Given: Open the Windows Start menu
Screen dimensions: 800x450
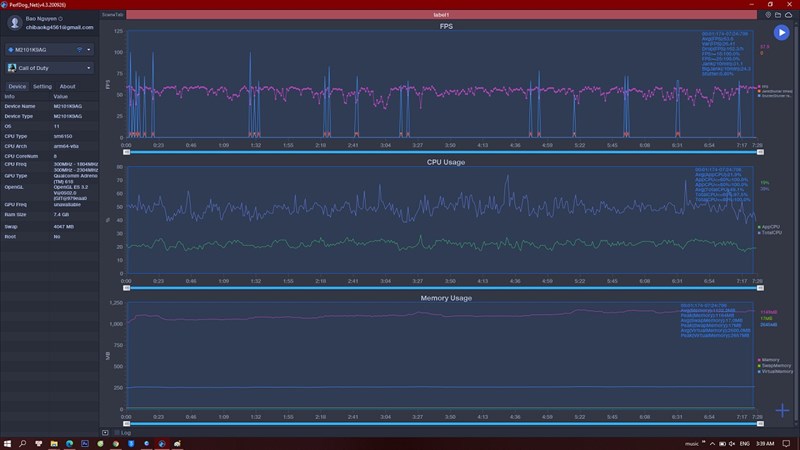Looking at the screenshot, I should pyautogui.click(x=7, y=443).
